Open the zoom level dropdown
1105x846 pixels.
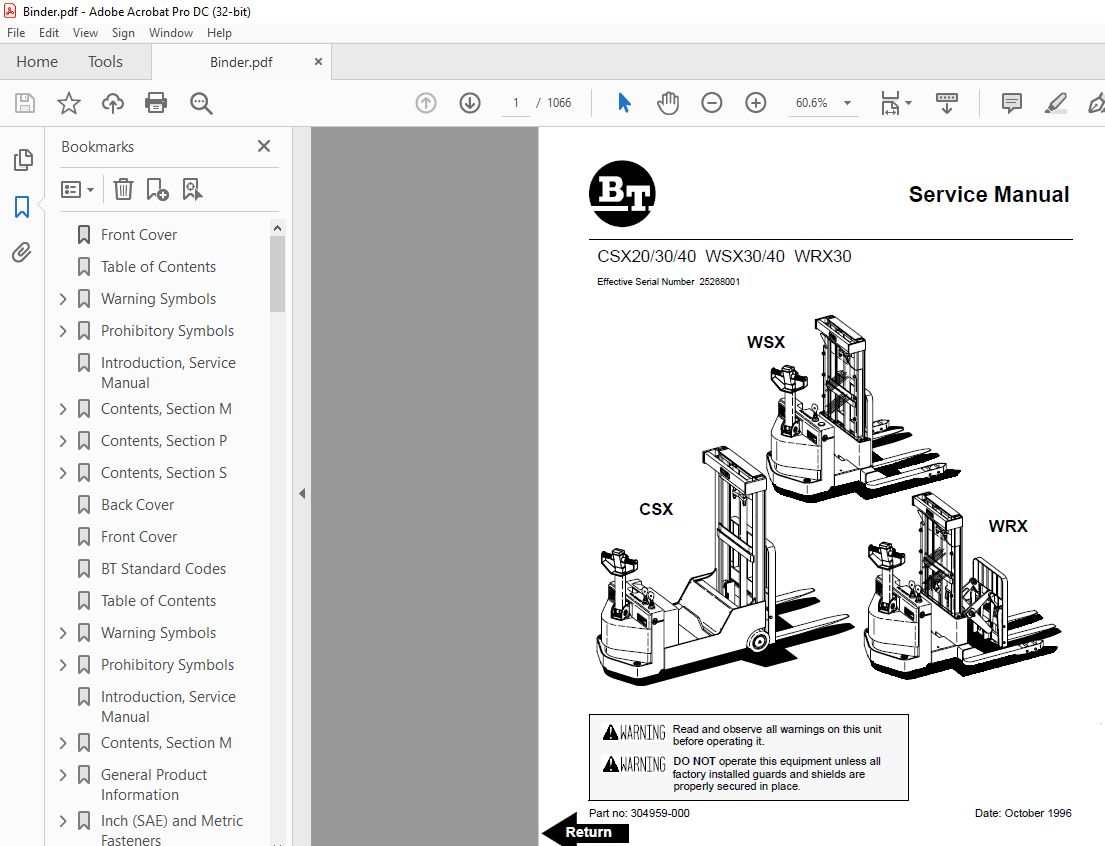(848, 103)
